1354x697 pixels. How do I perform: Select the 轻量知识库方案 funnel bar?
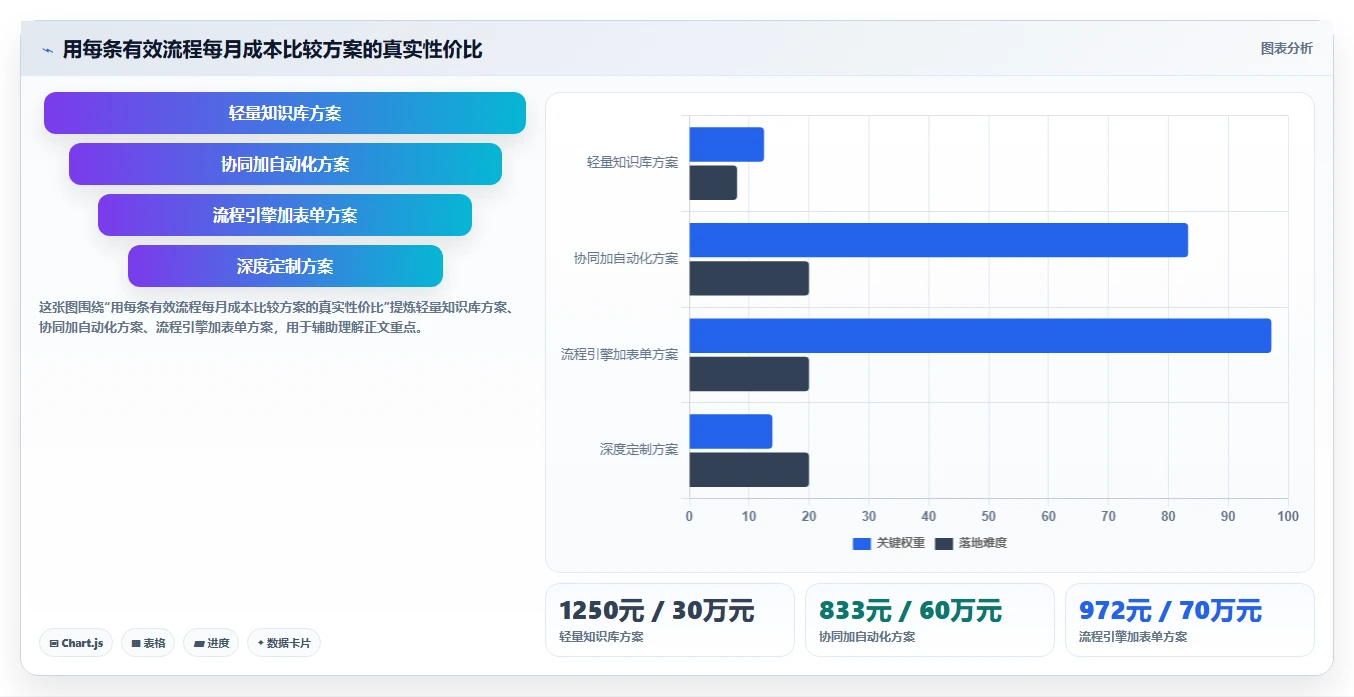pyautogui.click(x=285, y=113)
